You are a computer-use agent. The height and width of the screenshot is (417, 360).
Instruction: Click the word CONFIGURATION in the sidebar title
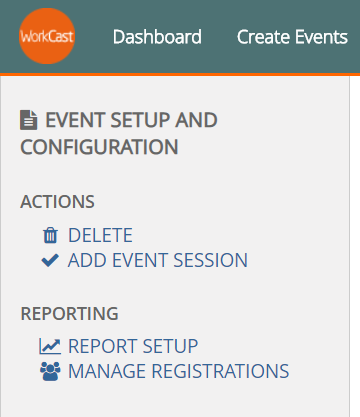(x=99, y=147)
